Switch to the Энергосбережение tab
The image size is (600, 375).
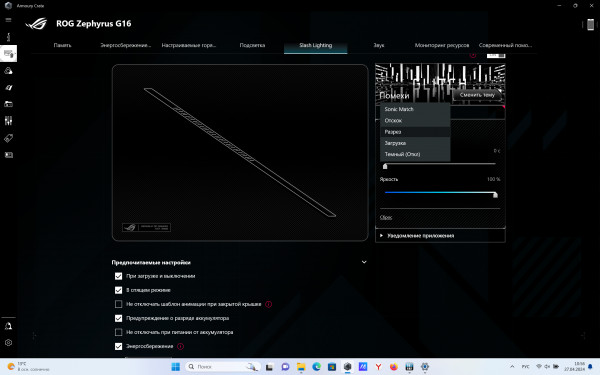[126, 45]
